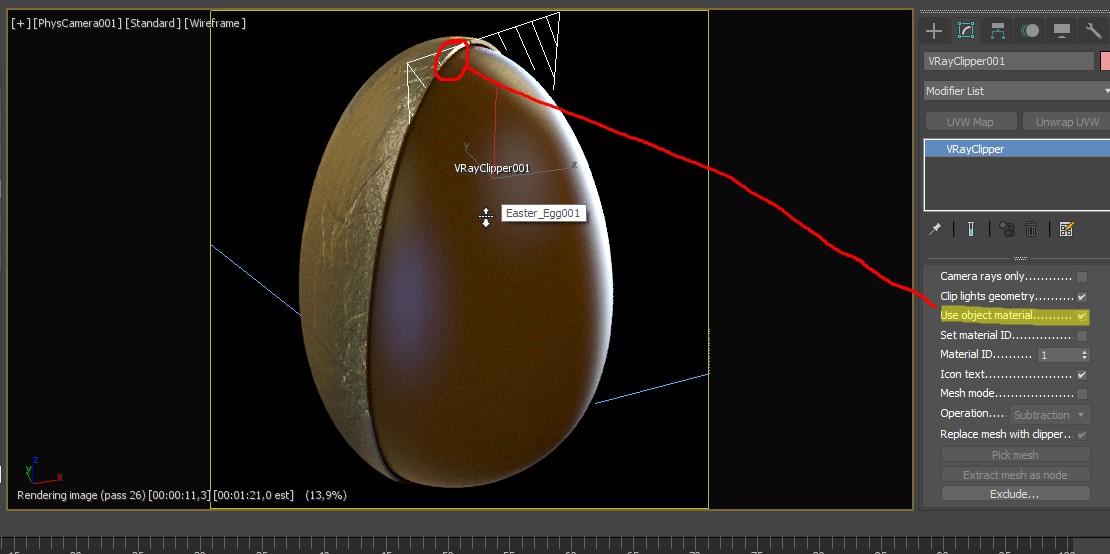Select VRayClipper in the modifier stack
Image resolution: width=1110 pixels, height=554 pixels.
coord(975,149)
